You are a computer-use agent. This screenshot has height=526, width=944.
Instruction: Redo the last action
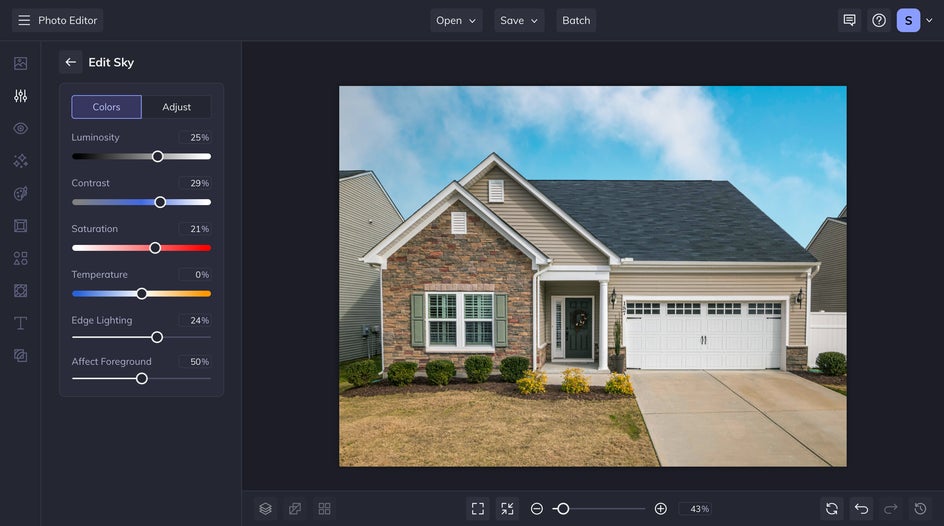click(891, 509)
